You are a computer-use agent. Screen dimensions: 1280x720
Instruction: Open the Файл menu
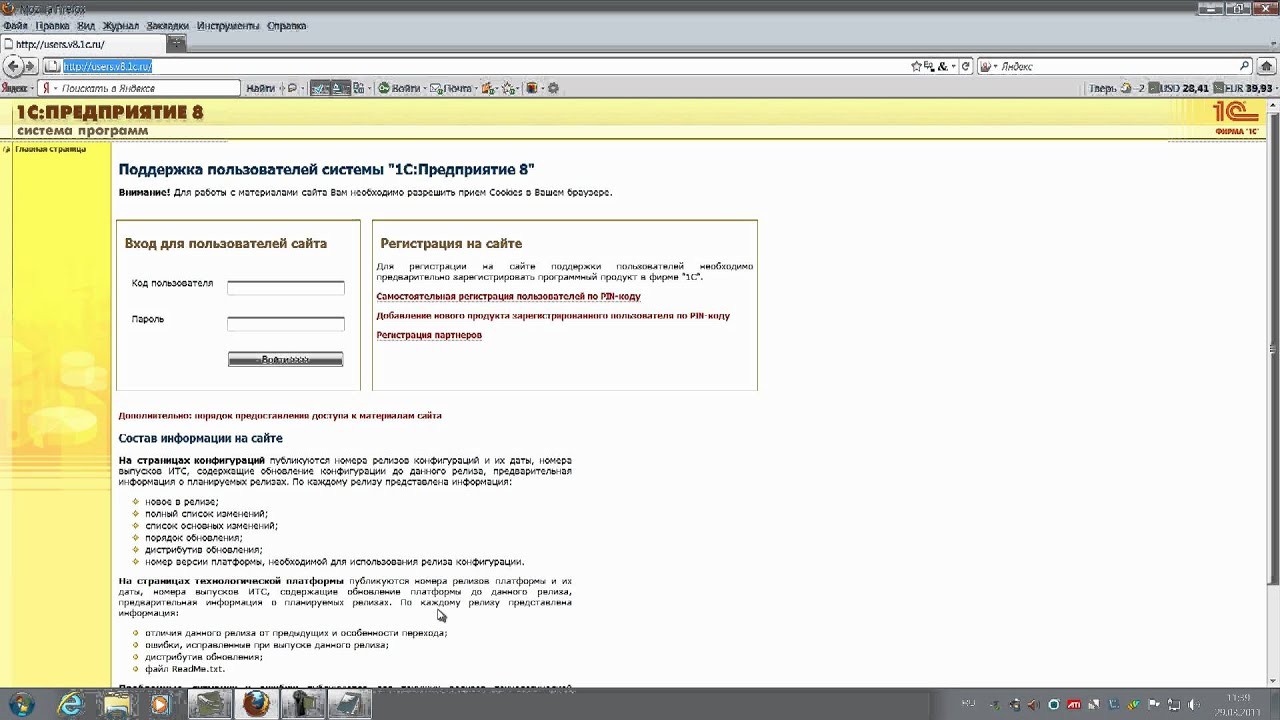15,26
